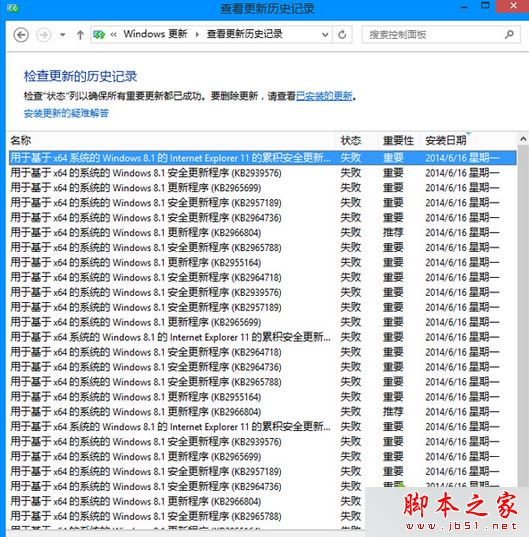Go up one level with Up arrow

click(80, 35)
